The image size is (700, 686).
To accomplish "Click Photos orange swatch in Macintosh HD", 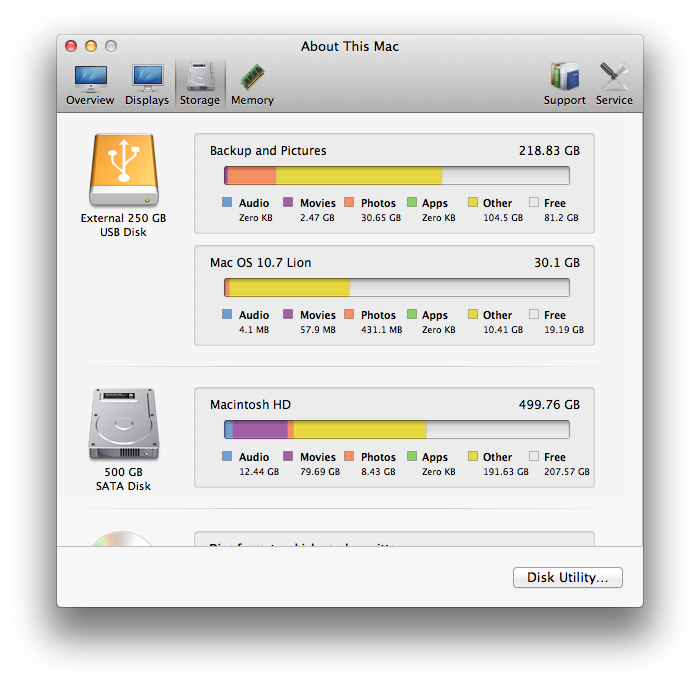I will pyautogui.click(x=349, y=456).
